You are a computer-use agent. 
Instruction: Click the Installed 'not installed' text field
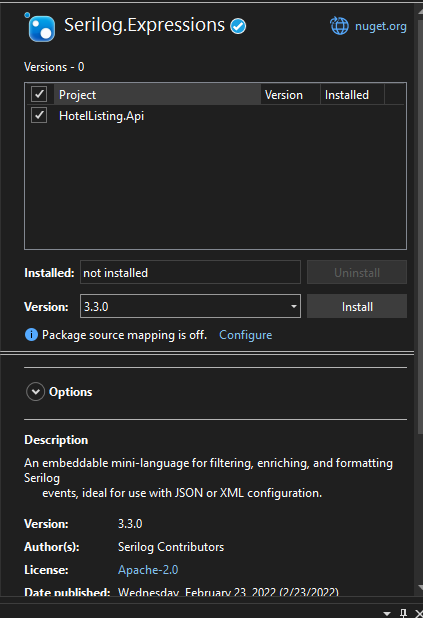190,272
